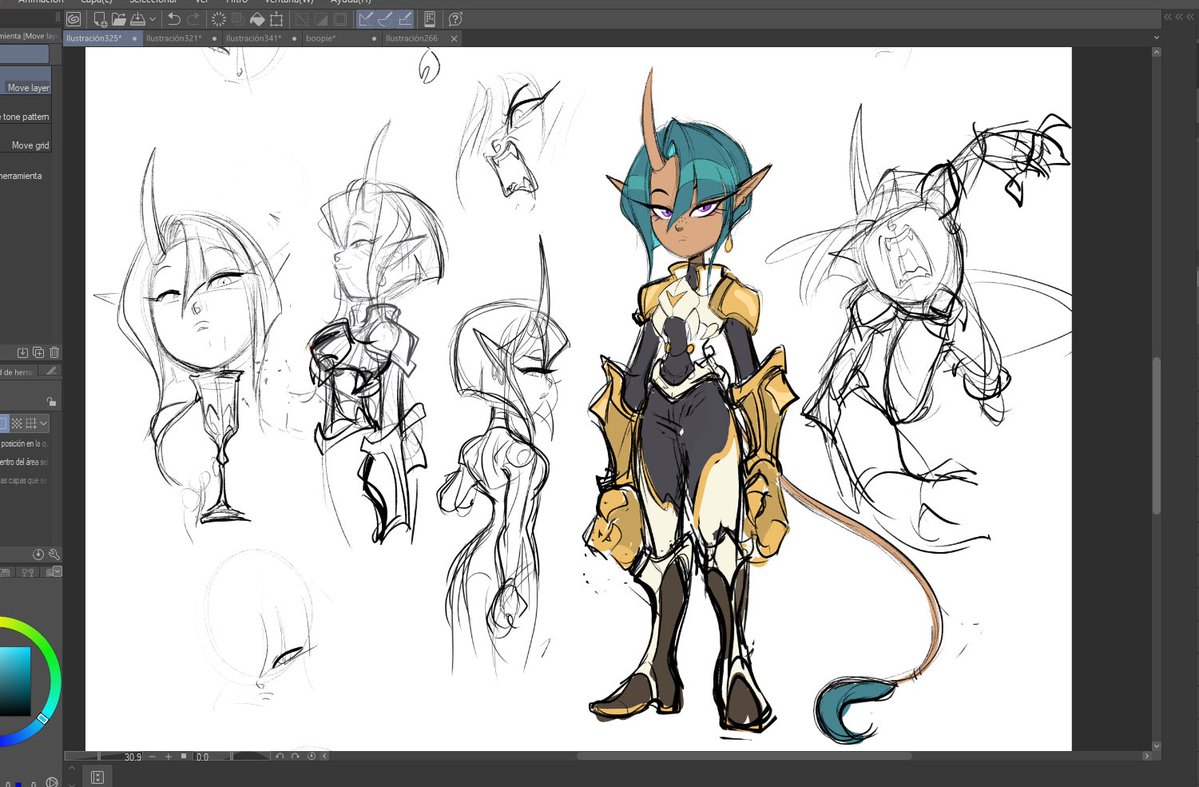1199x787 pixels.
Task: Toggle Snap to Special Ruler
Action: pos(385,19)
